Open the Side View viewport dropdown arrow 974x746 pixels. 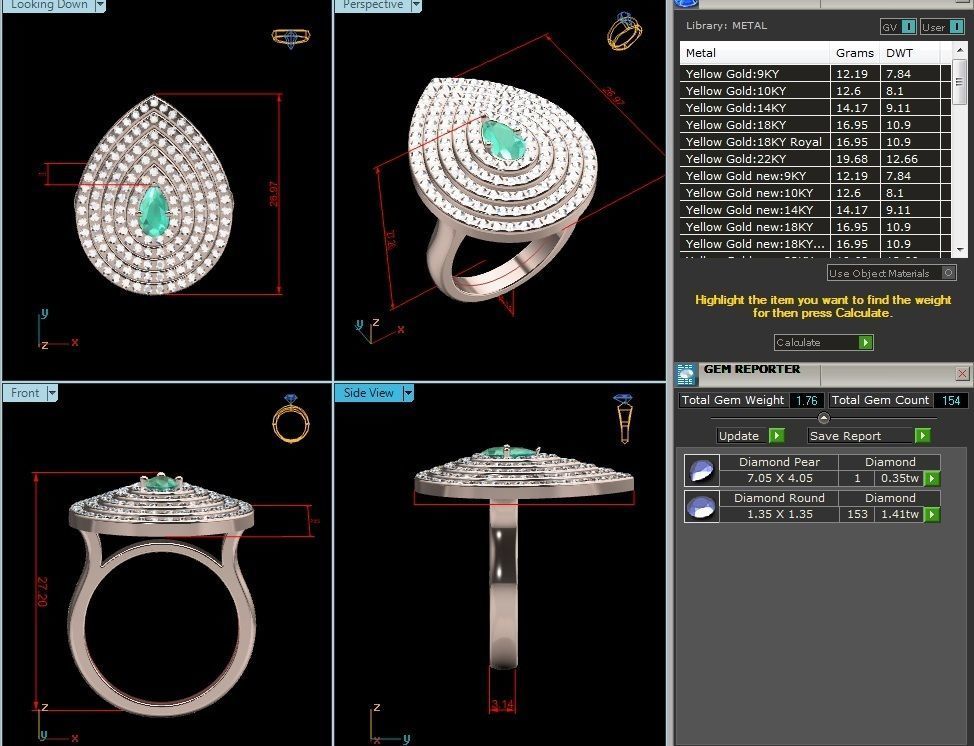coord(407,393)
